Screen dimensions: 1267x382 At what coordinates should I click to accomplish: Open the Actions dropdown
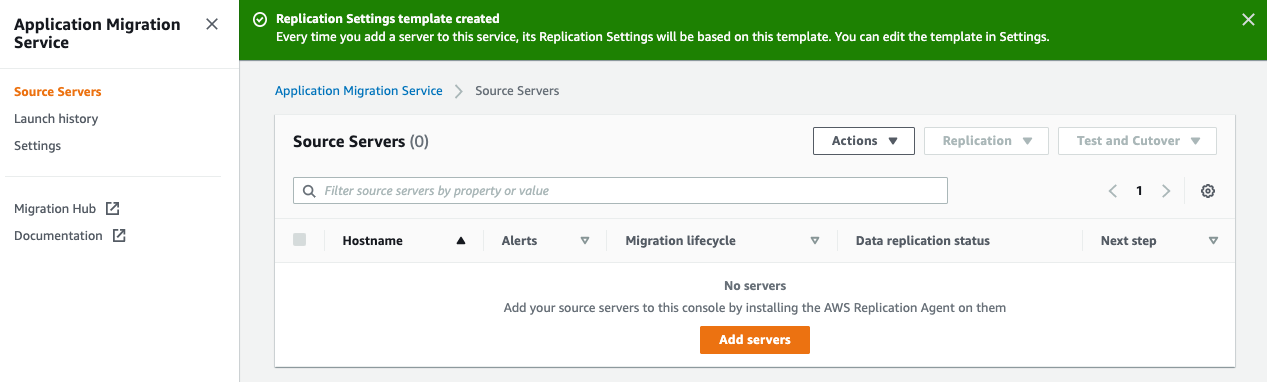[864, 141]
